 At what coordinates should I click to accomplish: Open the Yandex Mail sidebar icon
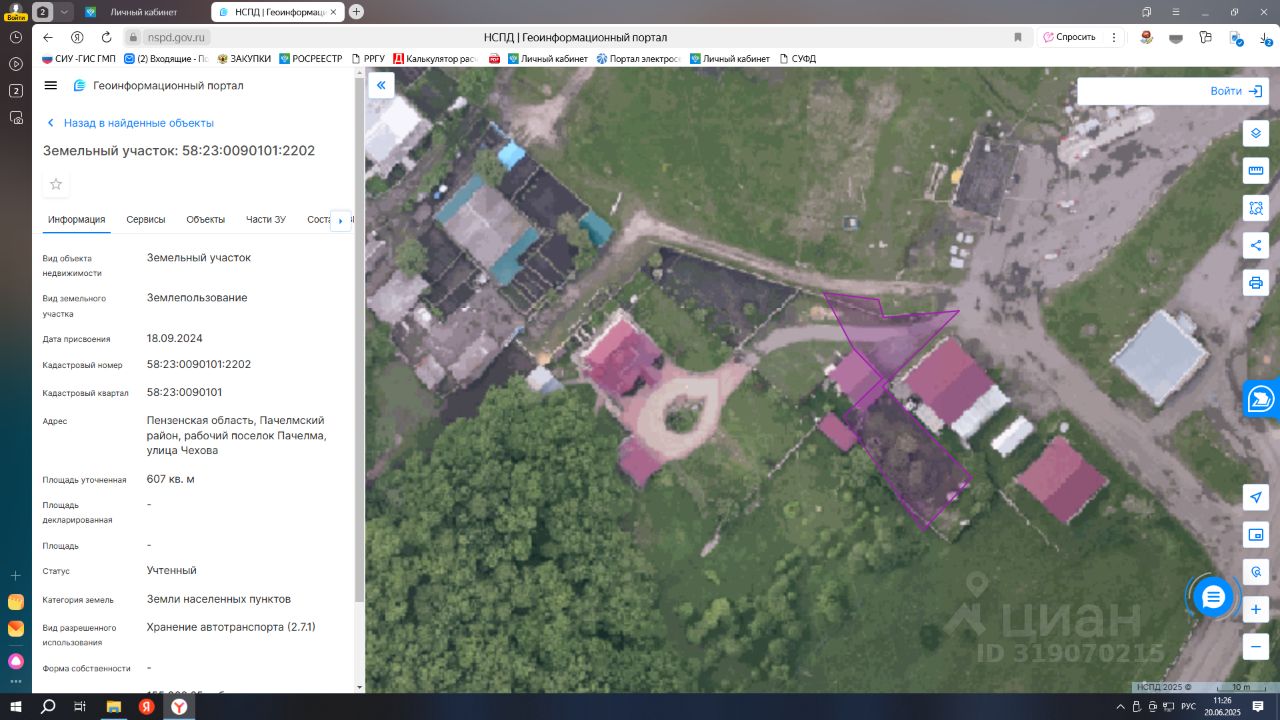pyautogui.click(x=16, y=629)
